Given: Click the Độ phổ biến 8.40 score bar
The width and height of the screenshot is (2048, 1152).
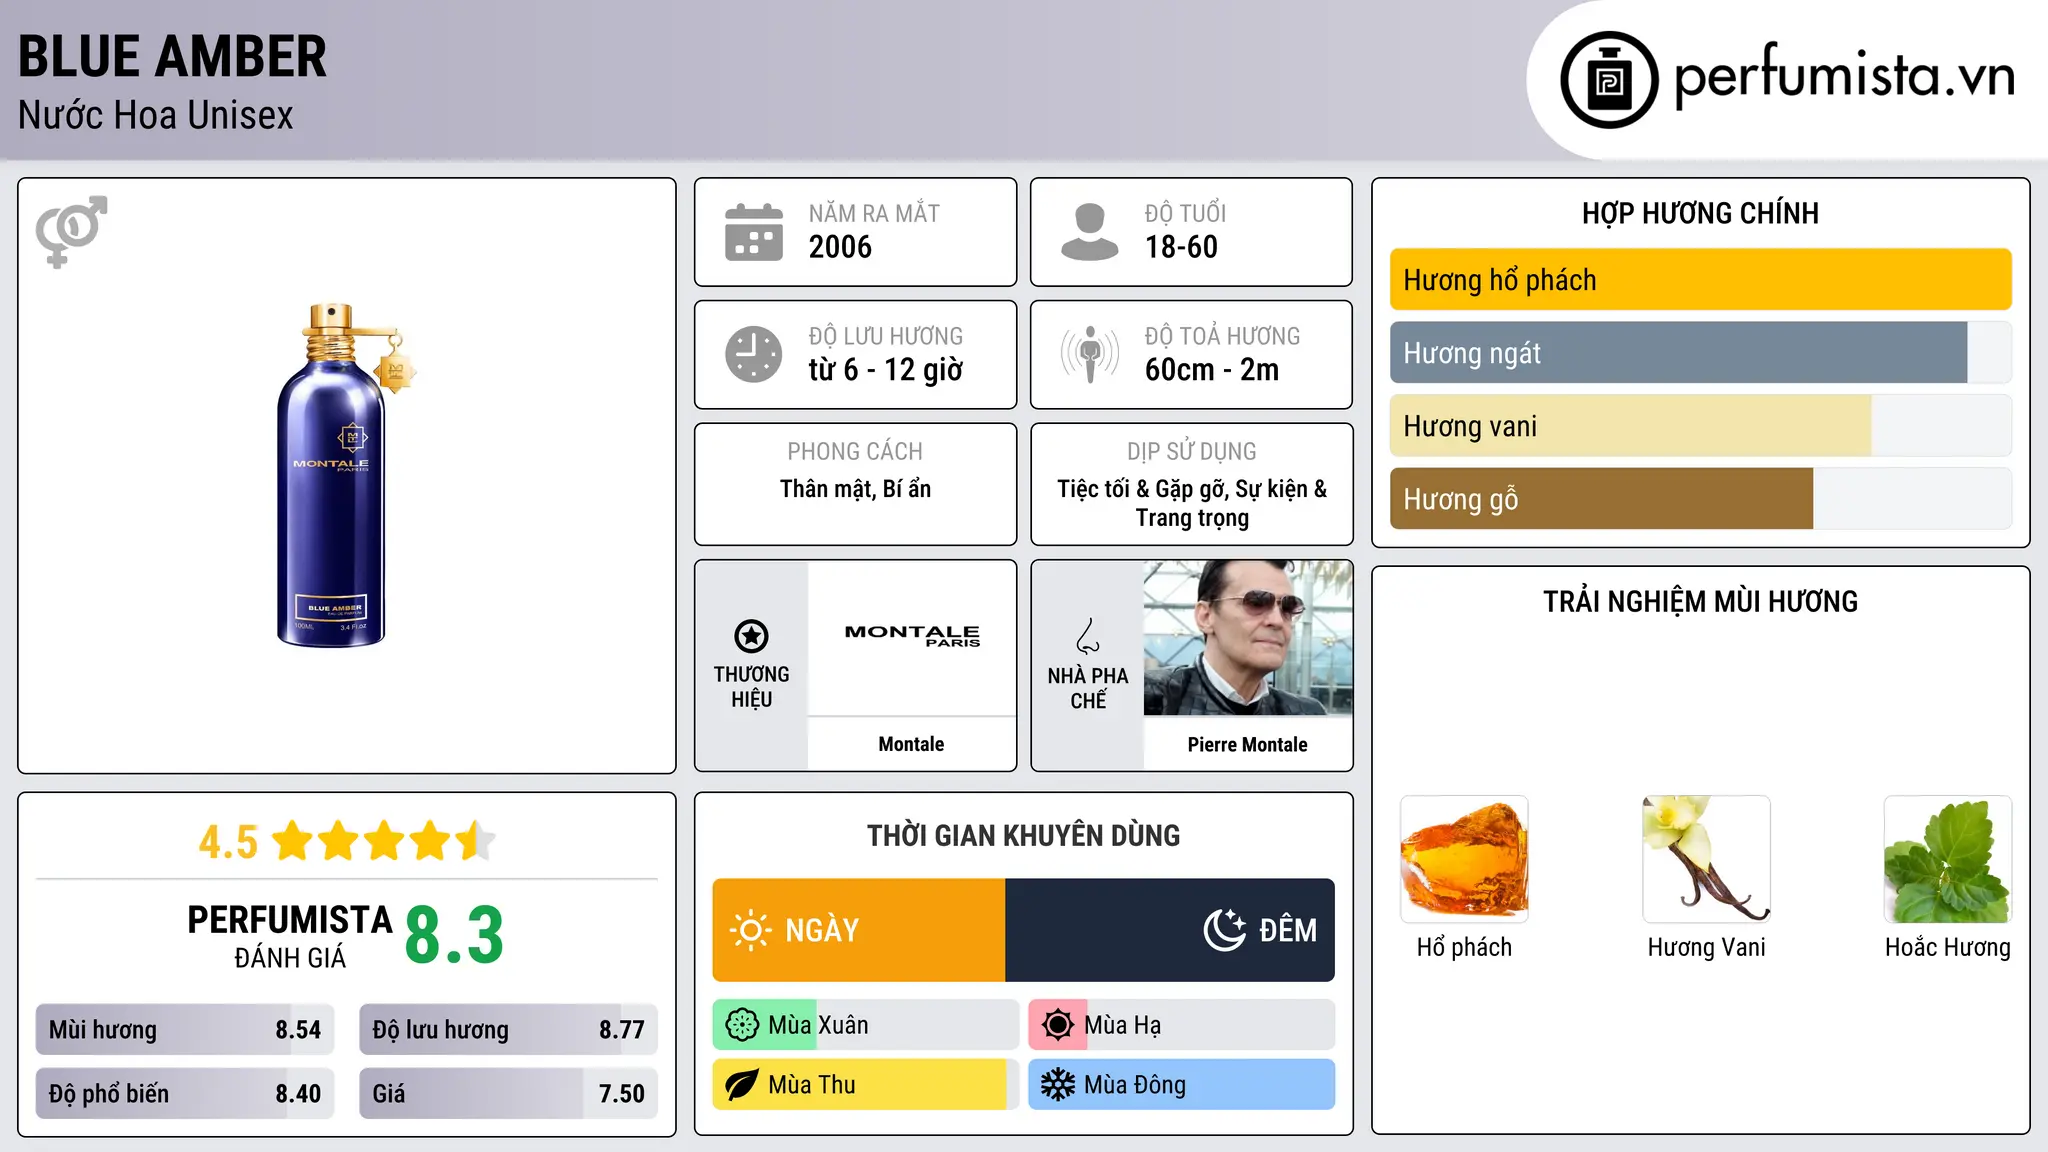Looking at the screenshot, I should (x=185, y=1094).
